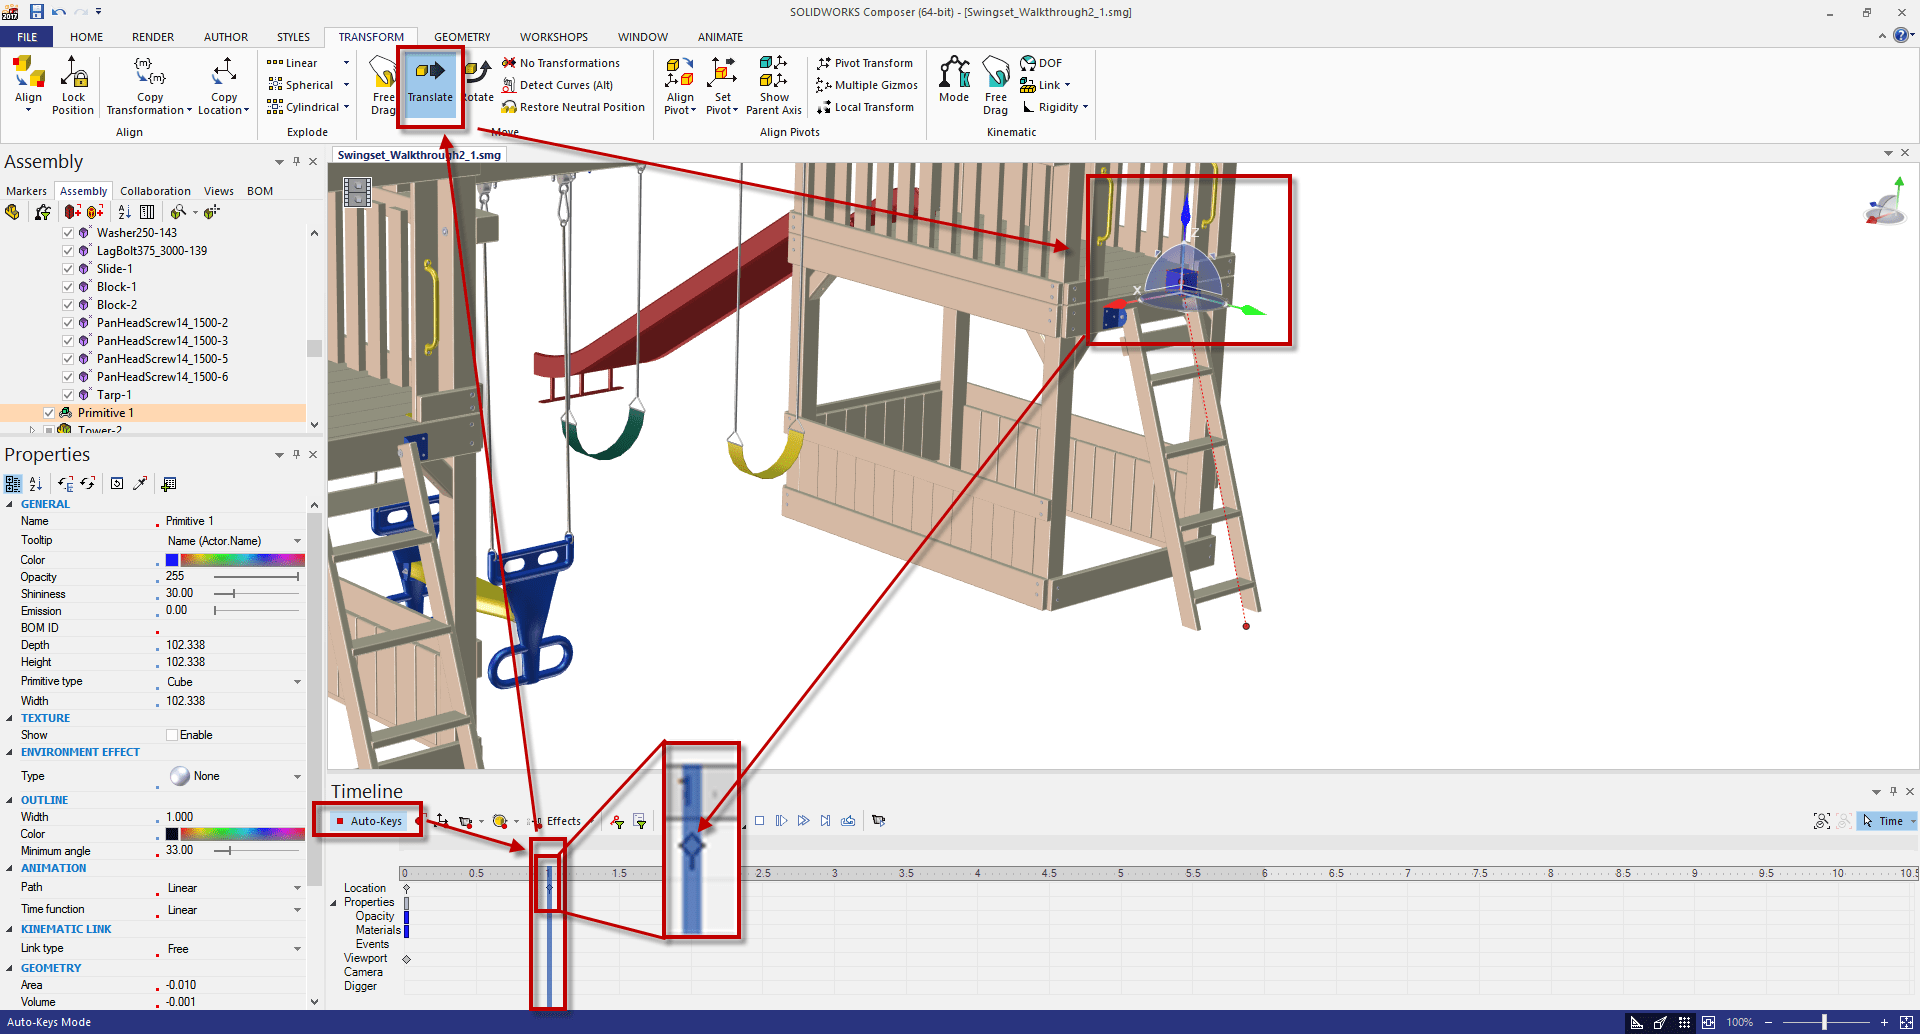Toggle the Tarp-1 visibility checkbox
Screen dimensions: 1920x1034
point(68,395)
